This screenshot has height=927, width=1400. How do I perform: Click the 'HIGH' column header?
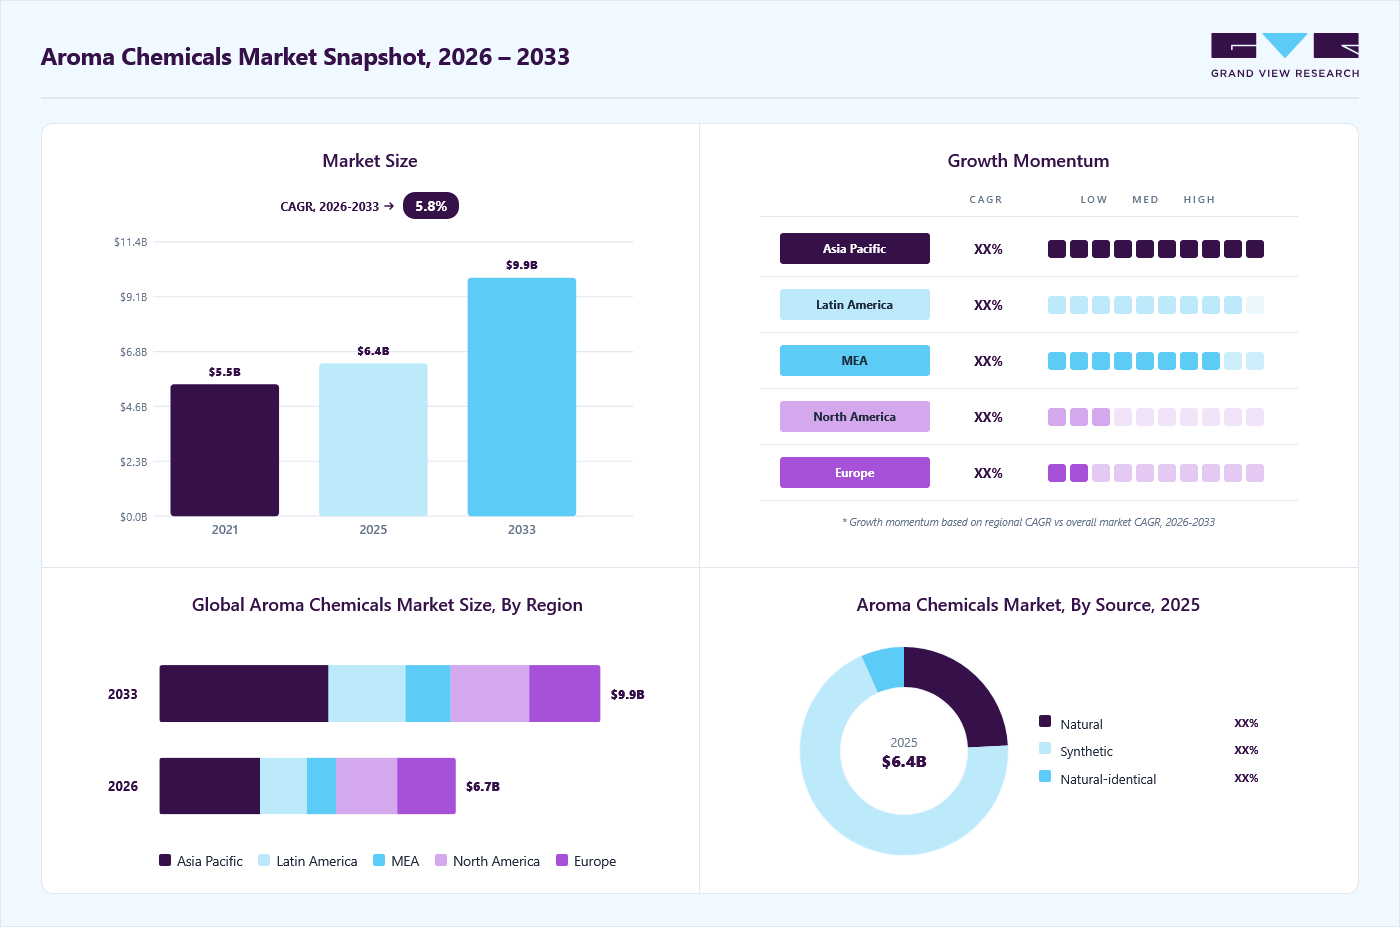click(x=1199, y=200)
